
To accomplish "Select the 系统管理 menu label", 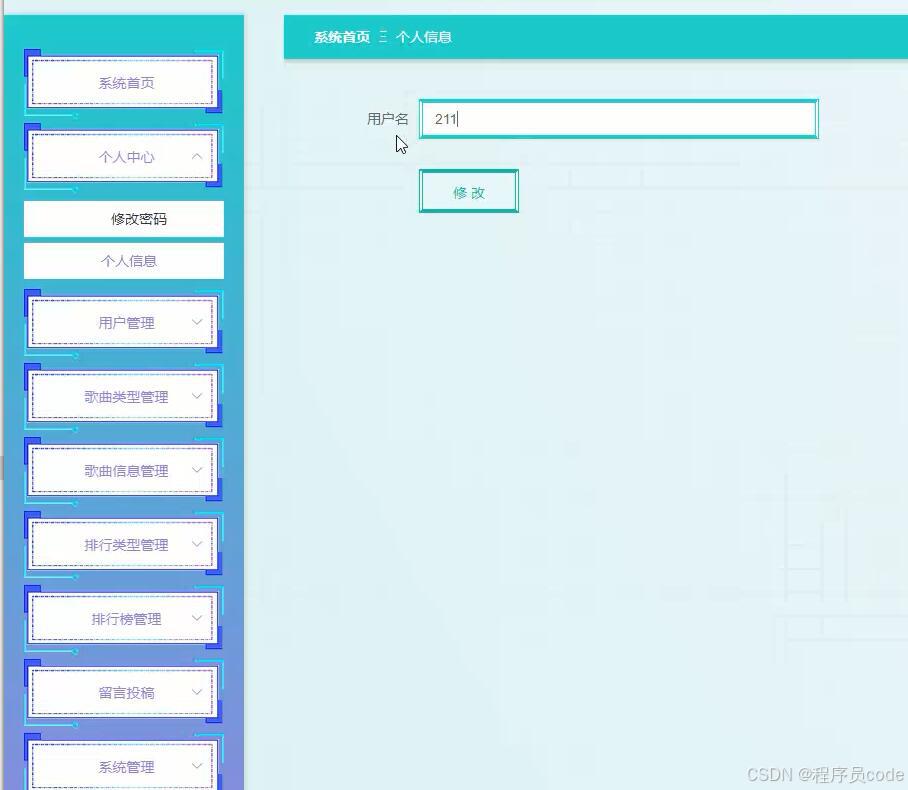I will [126, 767].
